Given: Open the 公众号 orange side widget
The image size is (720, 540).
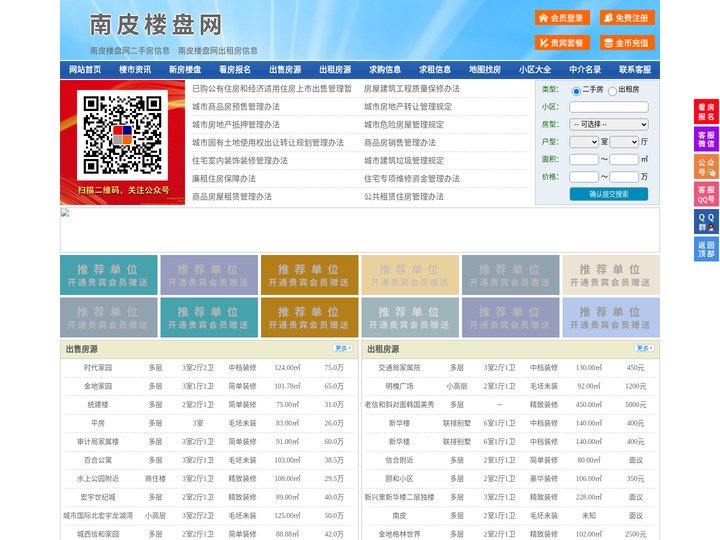Looking at the screenshot, I should [706, 167].
